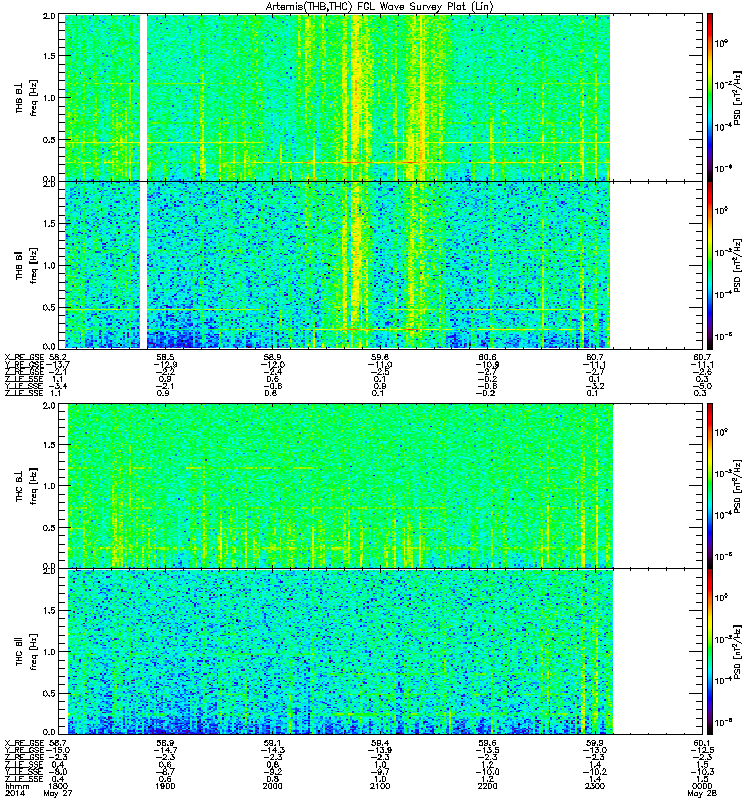
Task: Click the THC X_RE_GSE value '60.1'
Action: click(702, 743)
